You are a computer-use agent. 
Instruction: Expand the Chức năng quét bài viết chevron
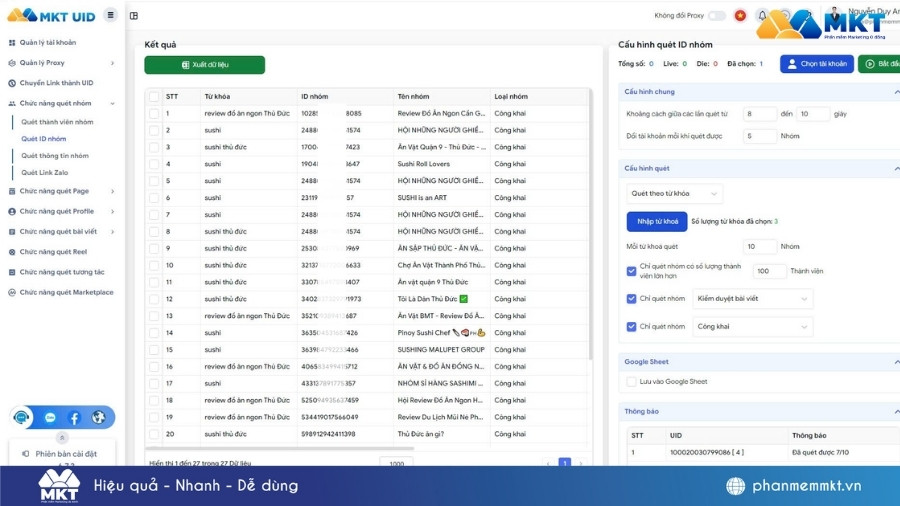(x=112, y=232)
